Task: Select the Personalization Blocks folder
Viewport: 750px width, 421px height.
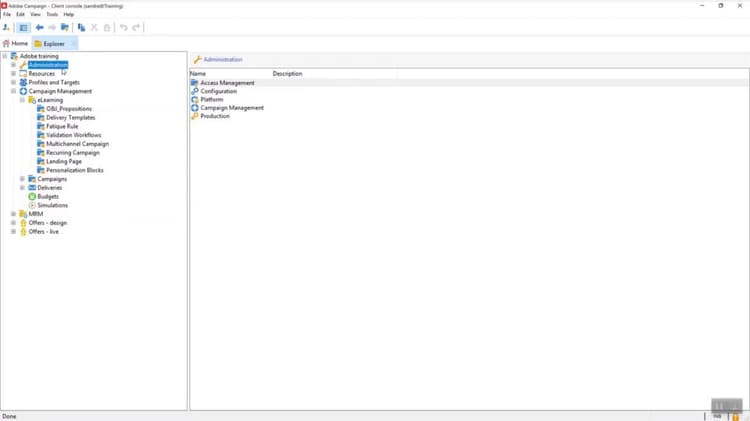Action: (75, 170)
